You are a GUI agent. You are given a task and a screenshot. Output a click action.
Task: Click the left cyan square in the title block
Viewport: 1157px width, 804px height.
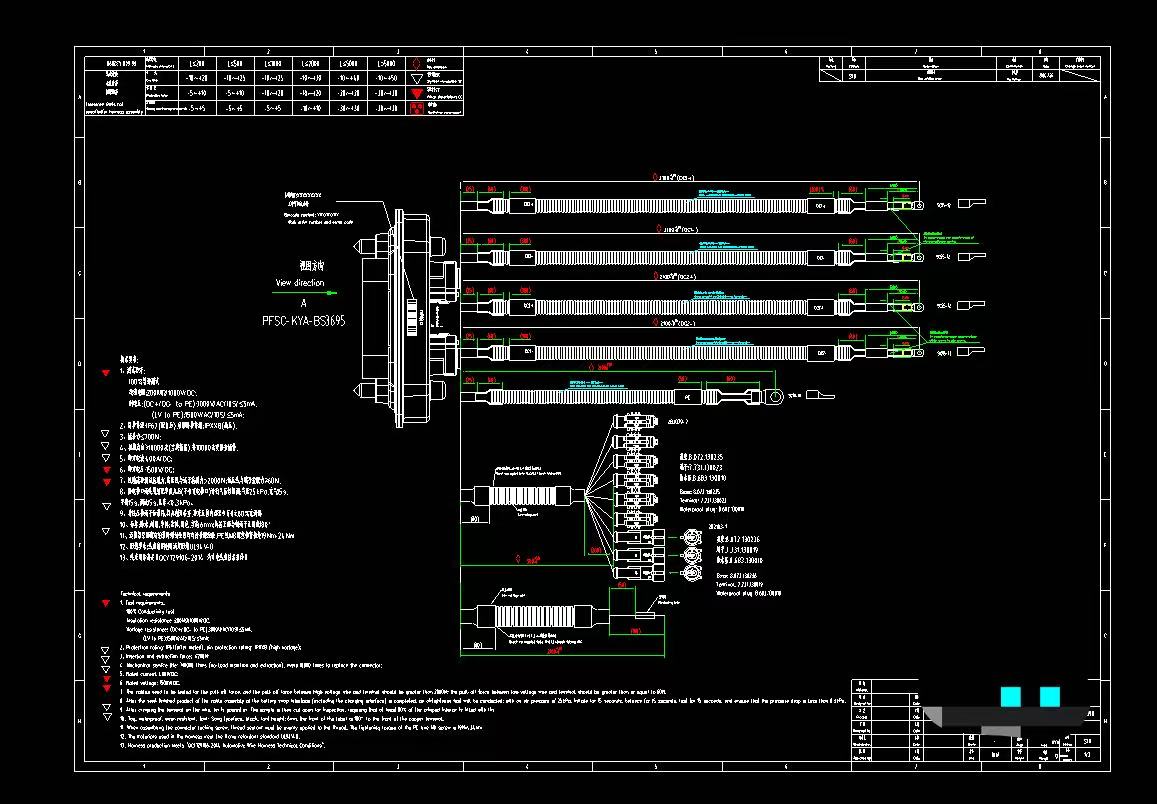pos(1010,696)
